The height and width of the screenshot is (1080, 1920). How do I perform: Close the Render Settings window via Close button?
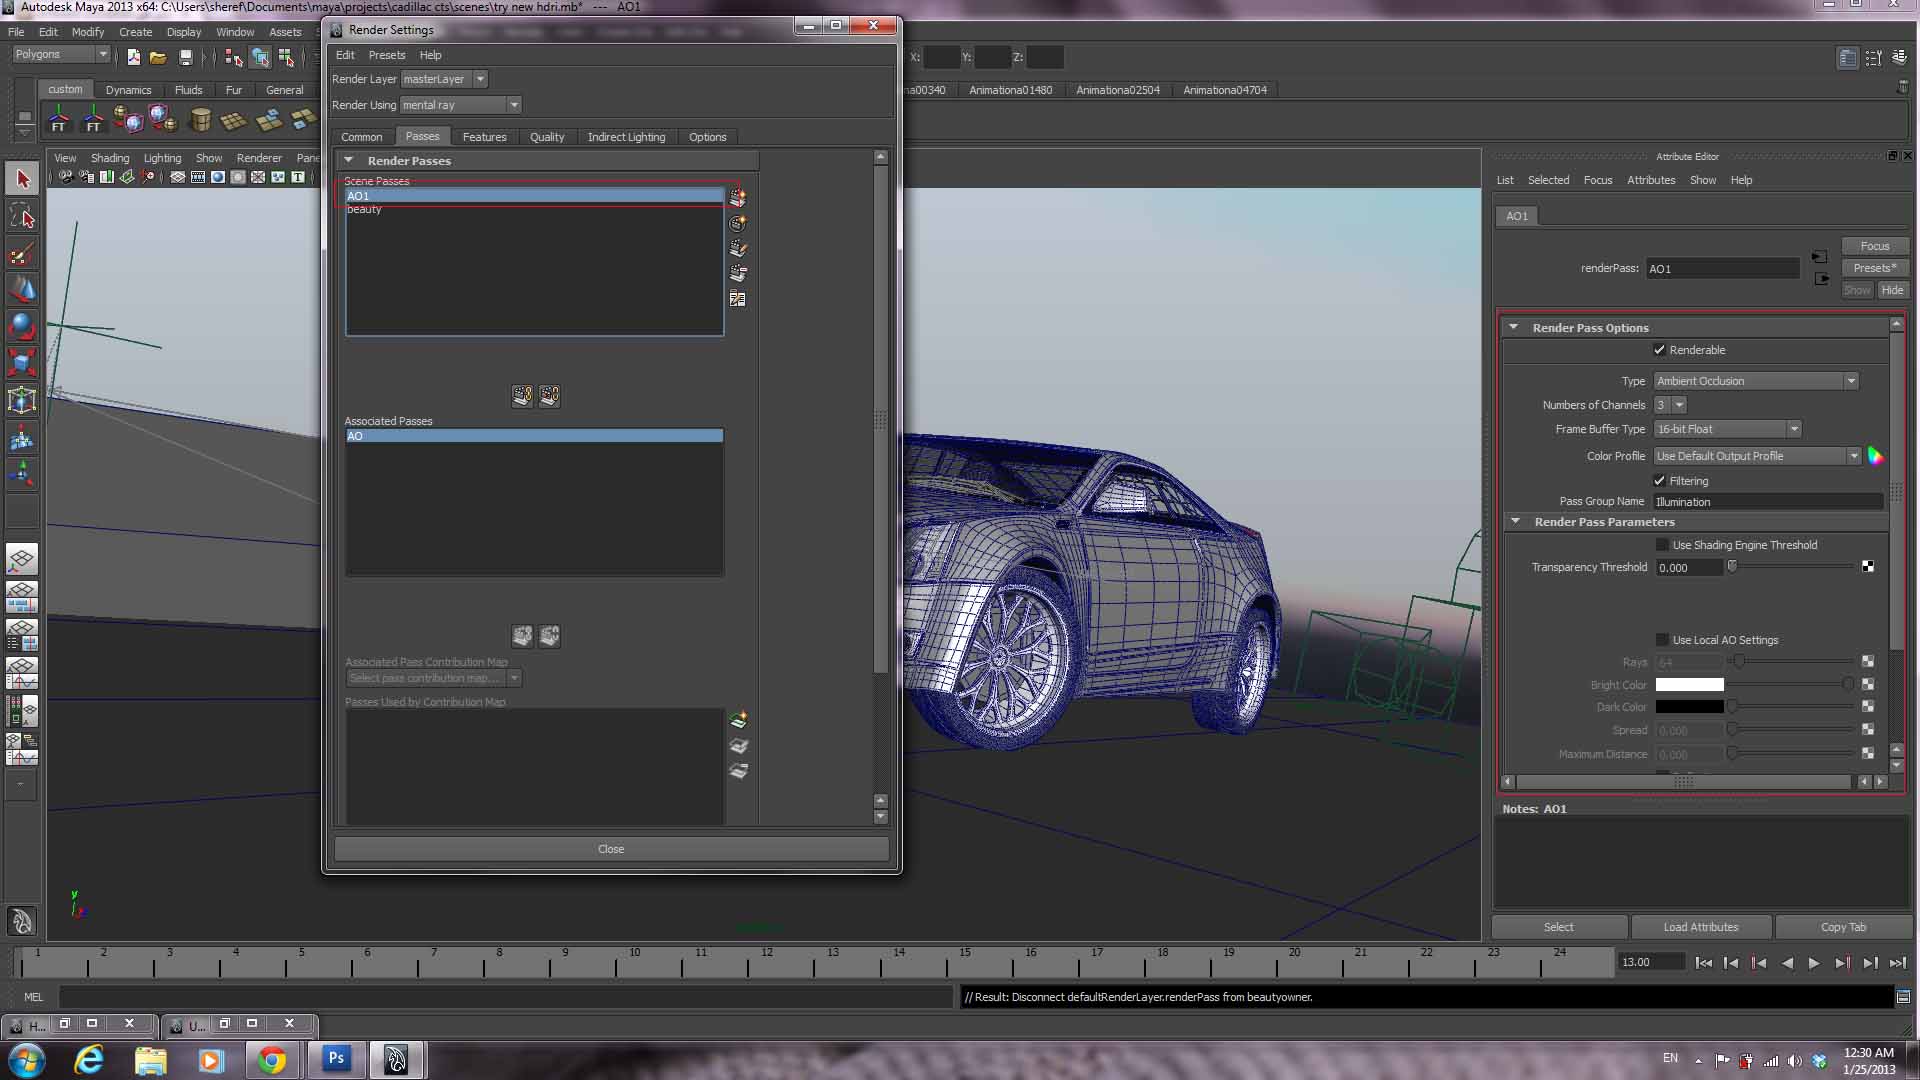point(611,849)
